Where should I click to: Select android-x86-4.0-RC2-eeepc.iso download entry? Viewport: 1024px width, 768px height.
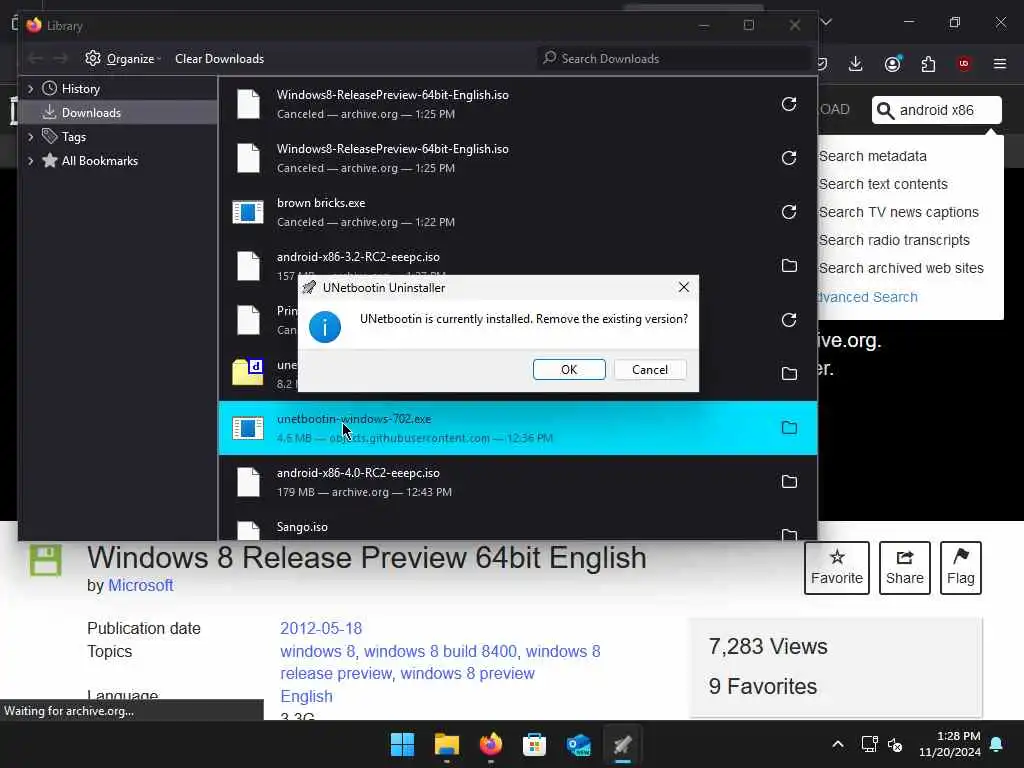(517, 482)
